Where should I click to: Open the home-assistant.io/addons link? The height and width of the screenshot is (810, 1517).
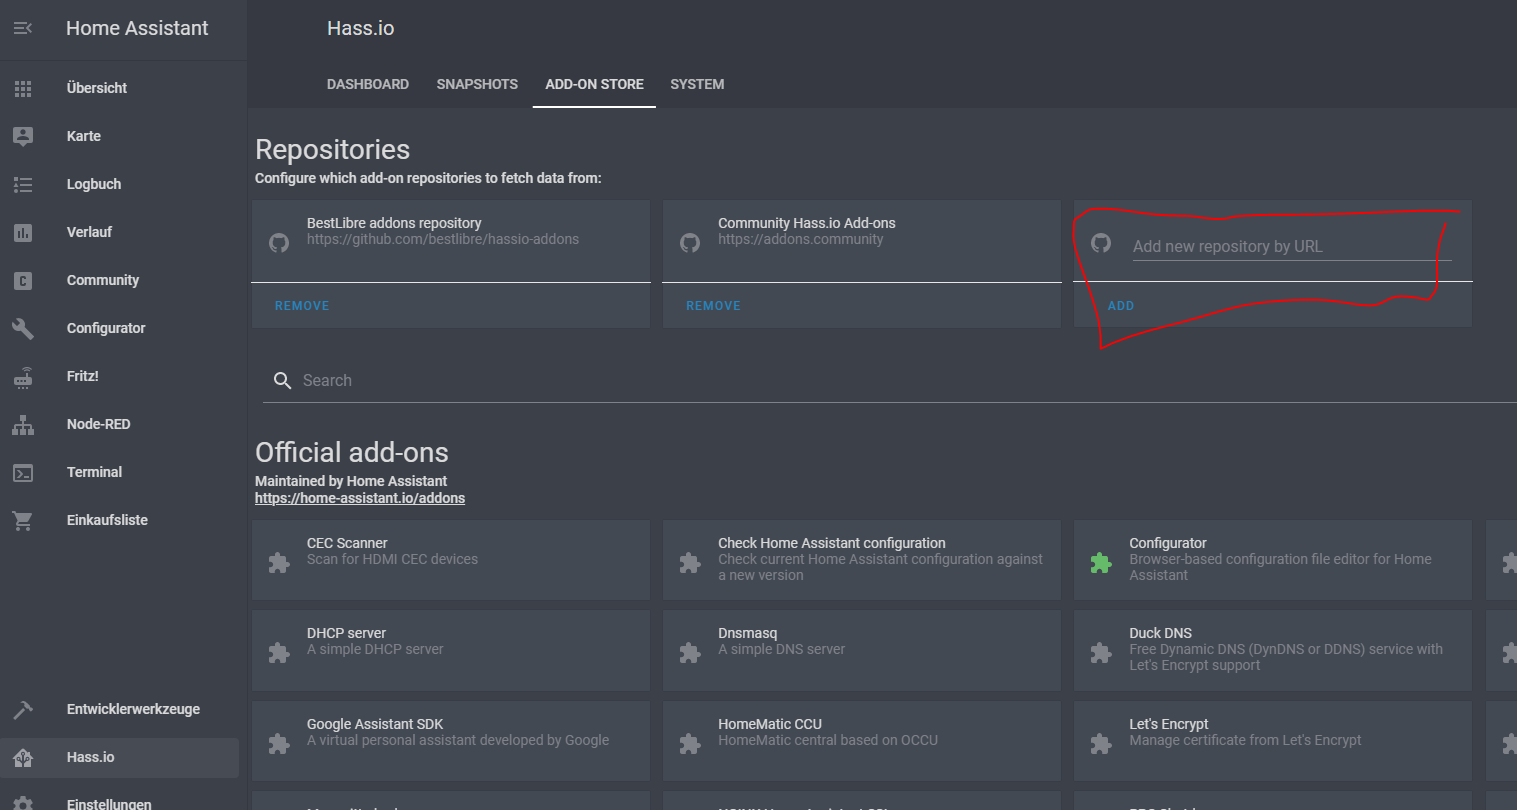[360, 498]
